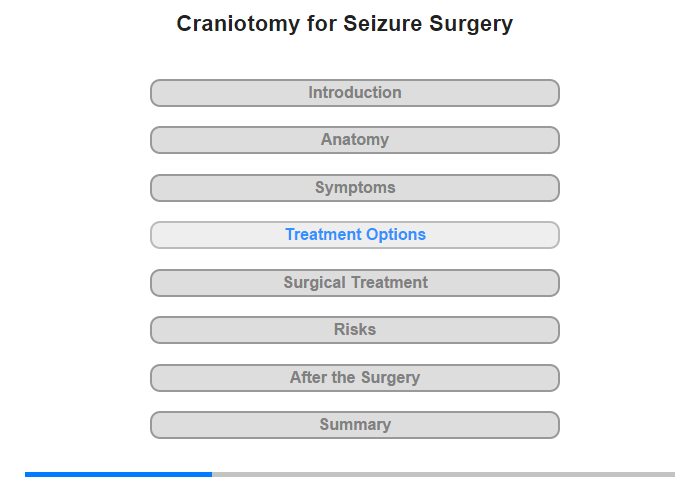700x480 pixels.
Task: Open the Introduction section
Action: pos(354,93)
